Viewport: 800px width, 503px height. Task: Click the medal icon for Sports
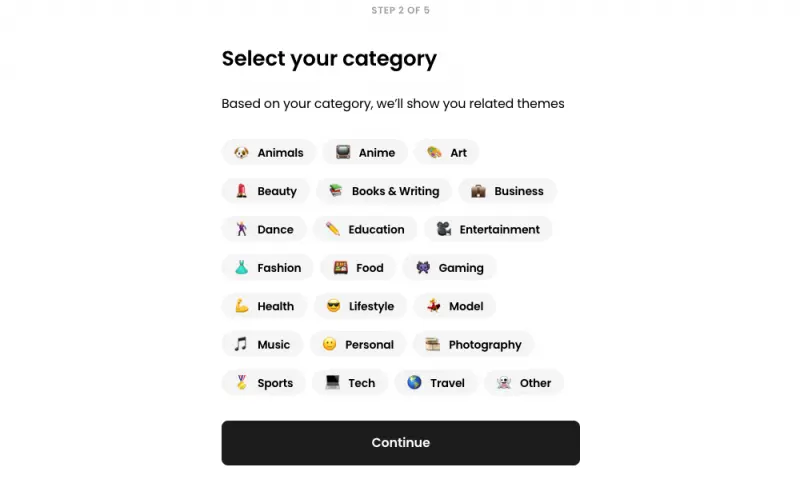click(x=241, y=383)
